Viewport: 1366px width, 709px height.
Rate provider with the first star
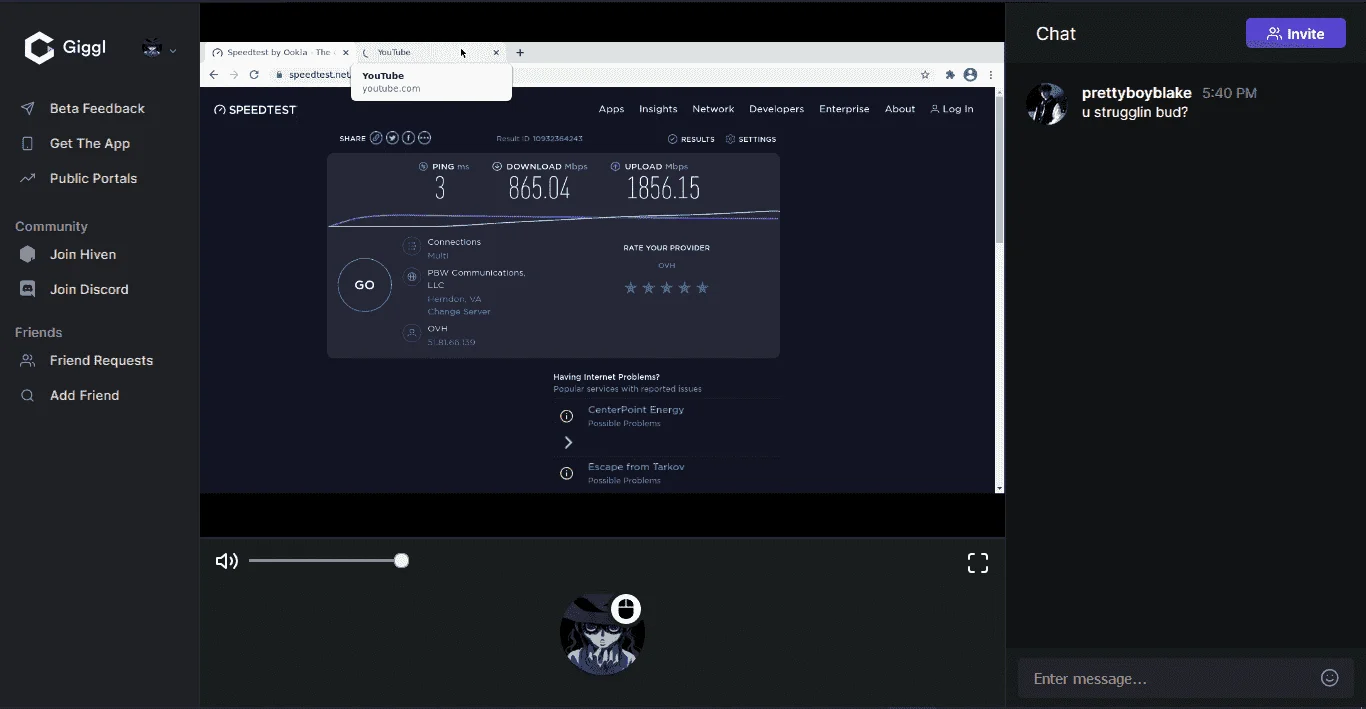[x=631, y=288]
